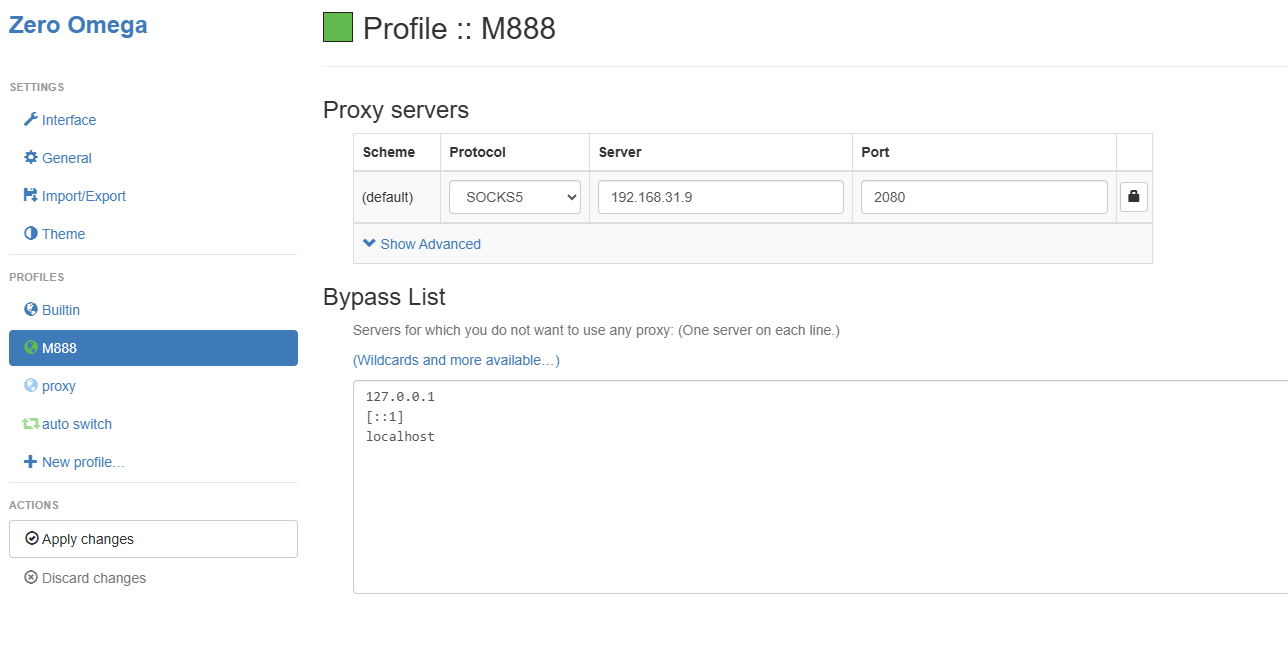Click the plus icon for New profile
Image resolution: width=1288 pixels, height=646 pixels.
click(x=30, y=462)
